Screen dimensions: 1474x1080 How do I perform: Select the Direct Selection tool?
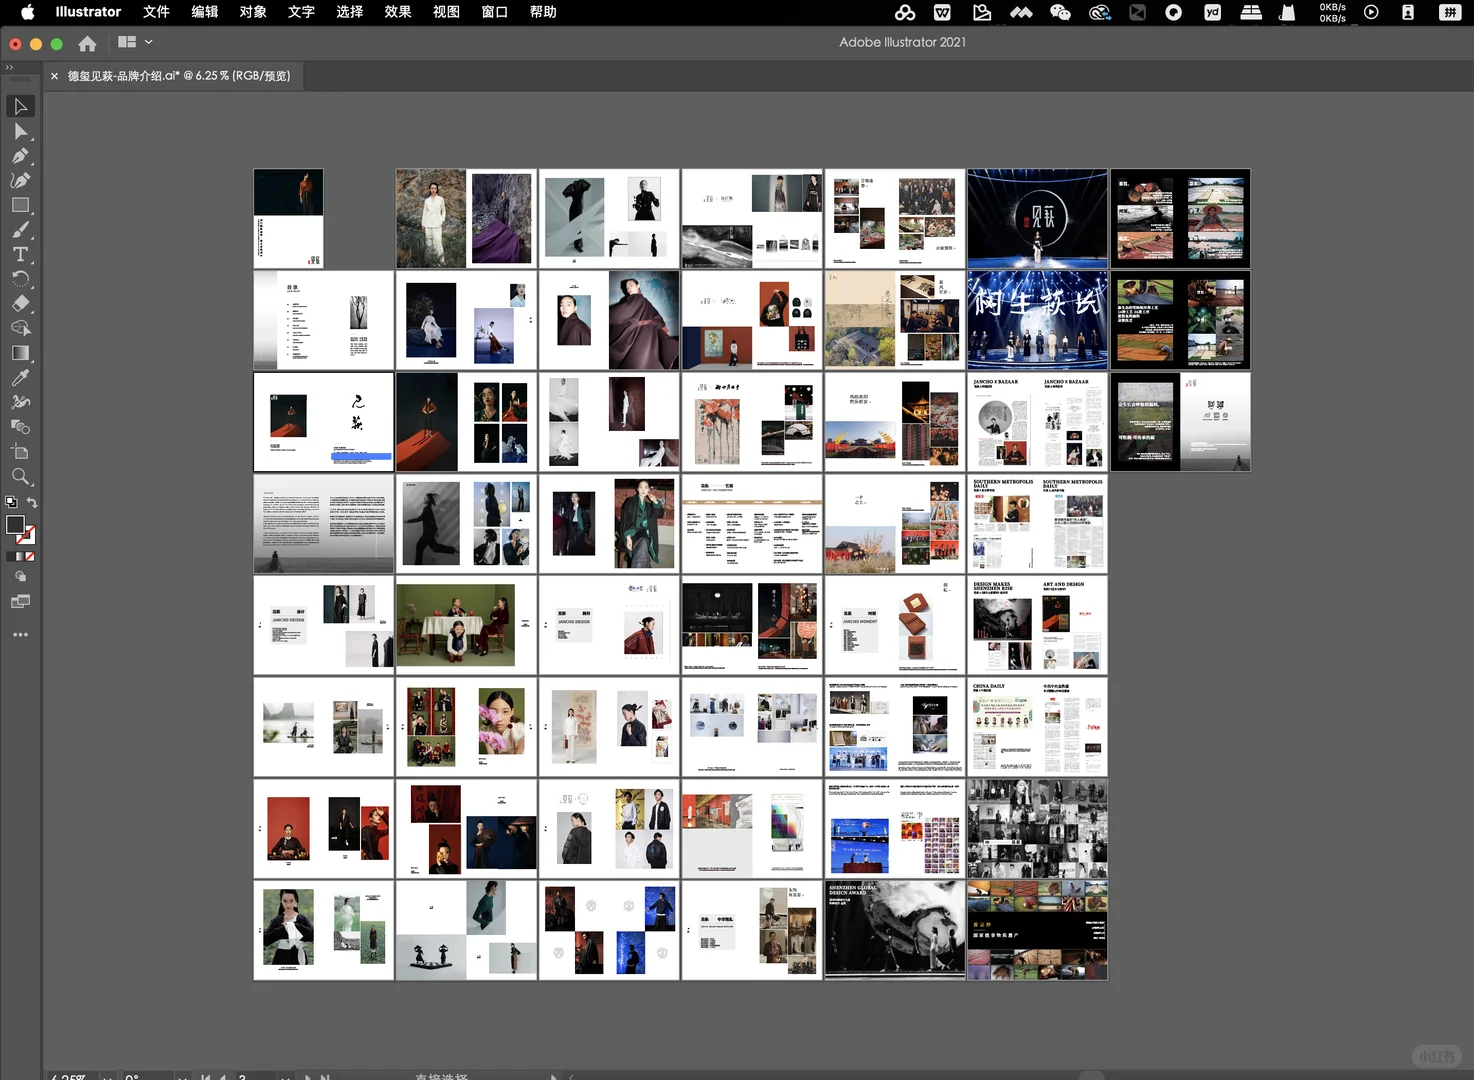point(20,131)
